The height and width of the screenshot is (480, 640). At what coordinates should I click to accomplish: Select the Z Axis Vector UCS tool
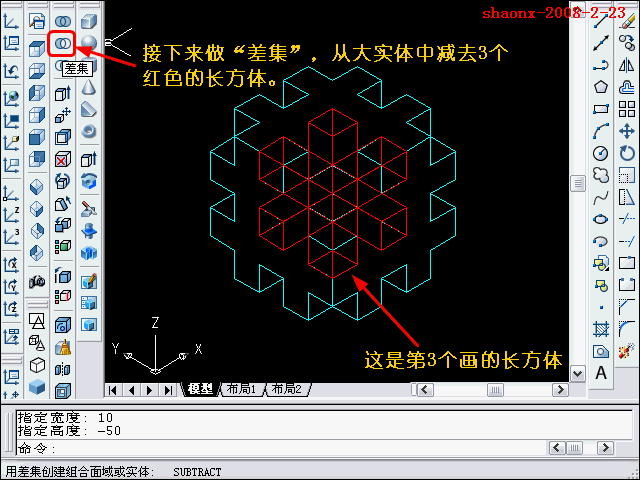pos(11,214)
